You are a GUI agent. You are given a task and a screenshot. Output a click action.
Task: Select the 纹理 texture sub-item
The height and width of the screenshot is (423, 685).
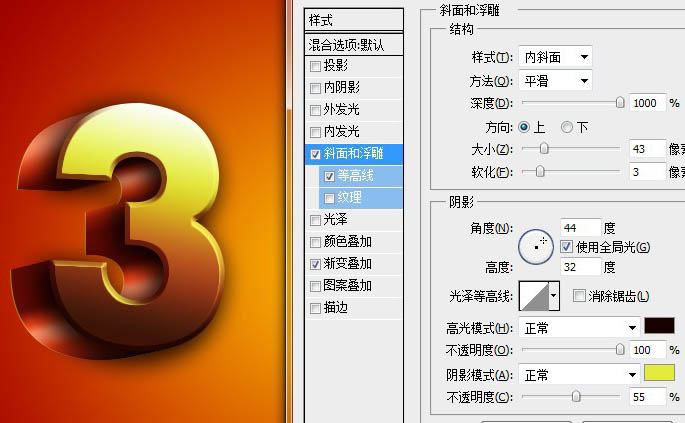pos(349,198)
